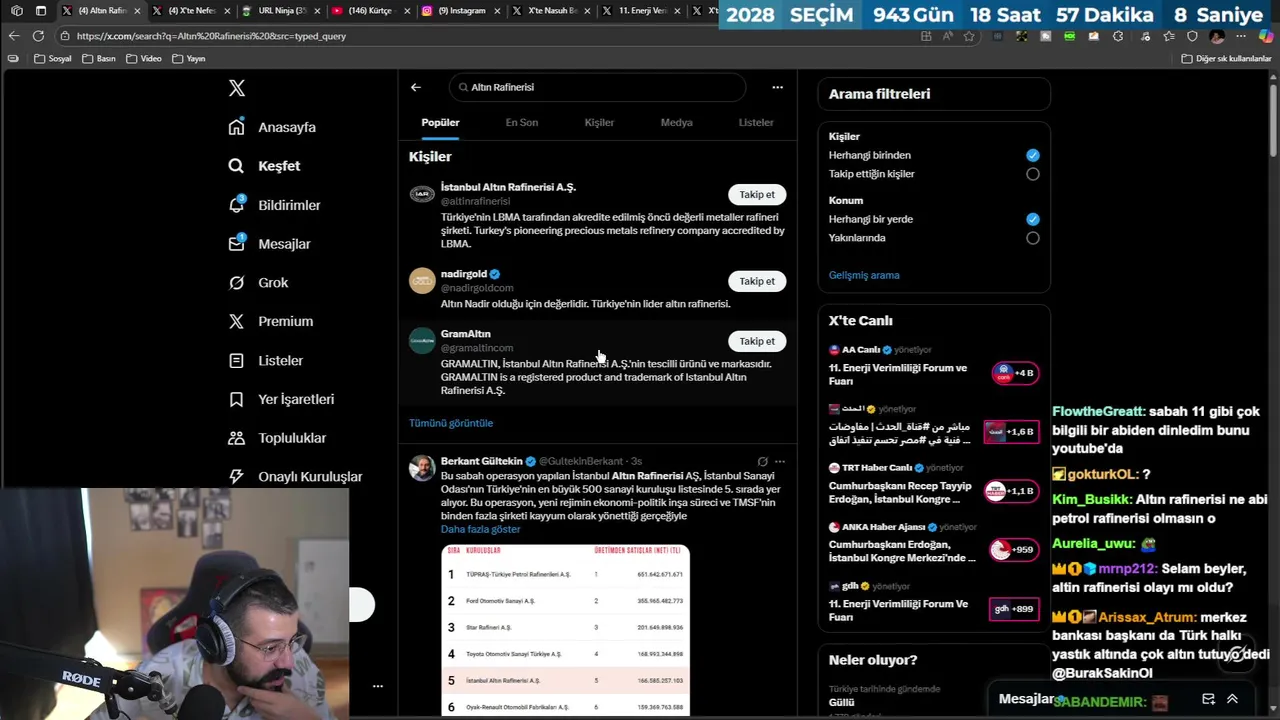Open Basın bookmarks folder
Viewport: 1280px width, 720px height.
pos(98,59)
